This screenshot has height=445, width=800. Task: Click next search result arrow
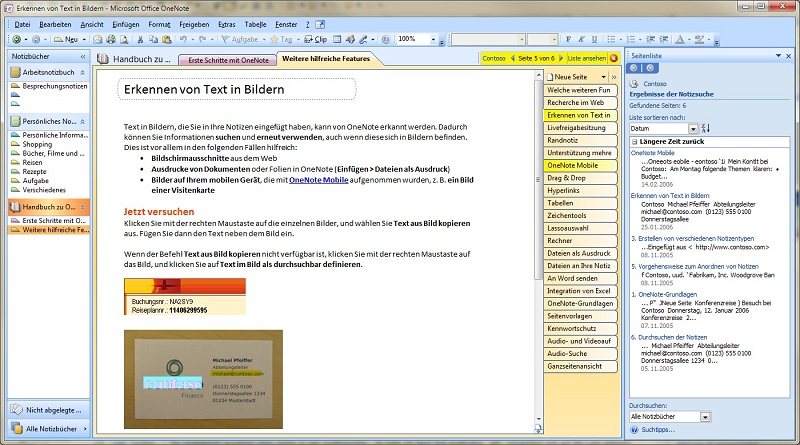tap(561, 58)
